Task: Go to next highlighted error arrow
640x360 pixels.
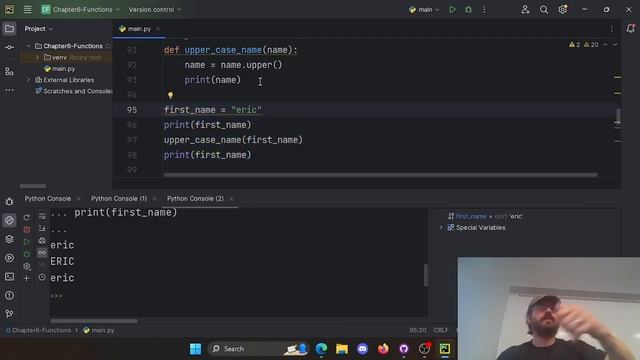Action: pyautogui.click(x=615, y=44)
